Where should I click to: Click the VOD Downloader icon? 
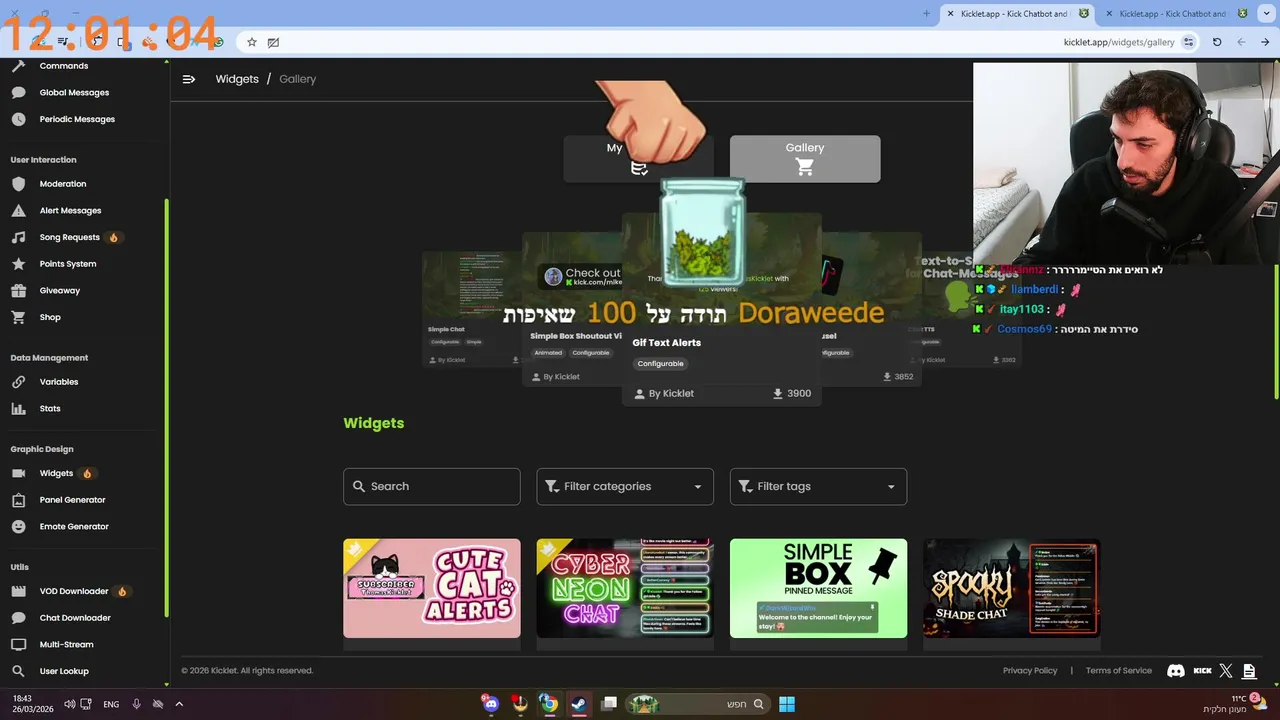tap(18, 591)
